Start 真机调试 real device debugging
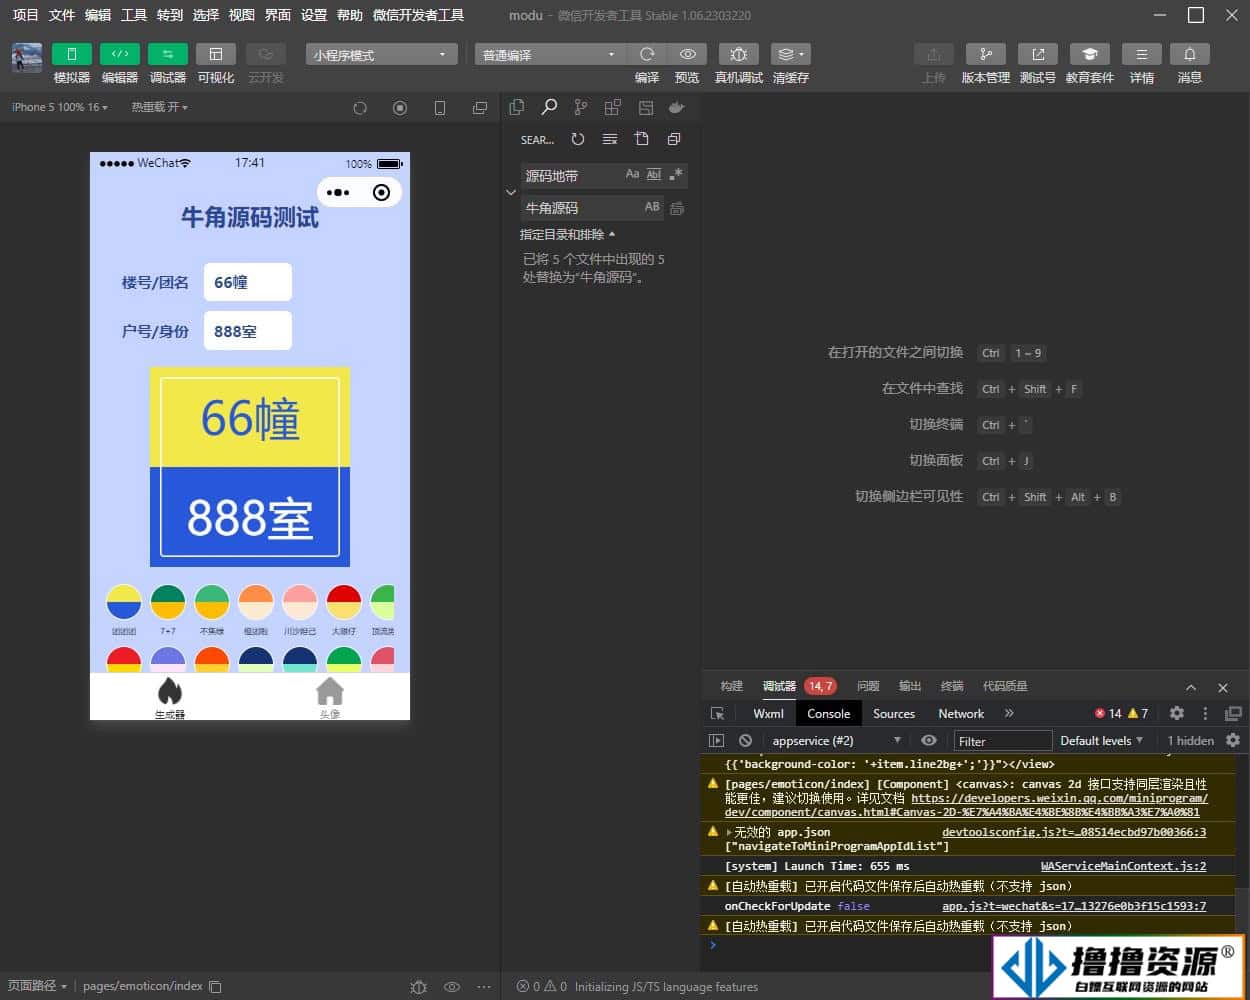This screenshot has width=1250, height=1000. point(739,54)
